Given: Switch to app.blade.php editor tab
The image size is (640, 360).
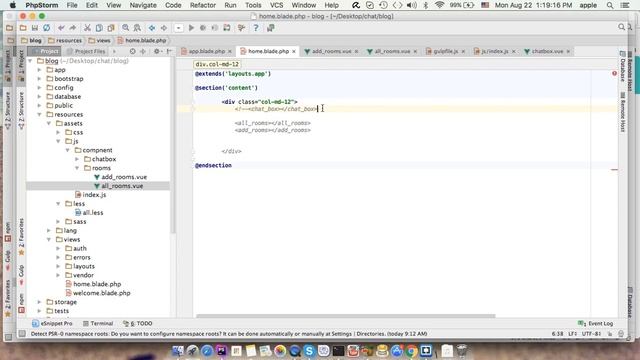Looking at the screenshot, I should pyautogui.click(x=207, y=51).
